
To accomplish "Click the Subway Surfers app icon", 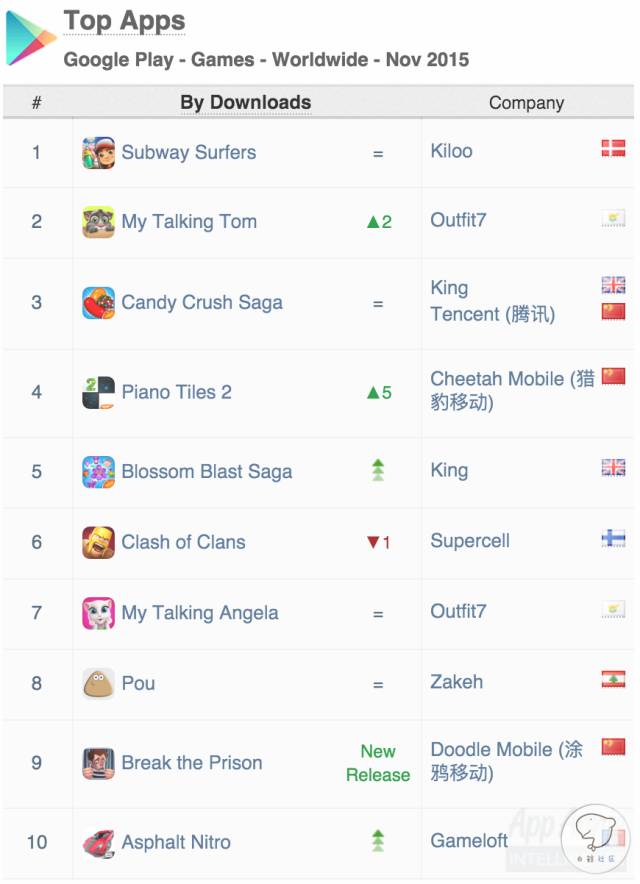I will pyautogui.click(x=98, y=153).
